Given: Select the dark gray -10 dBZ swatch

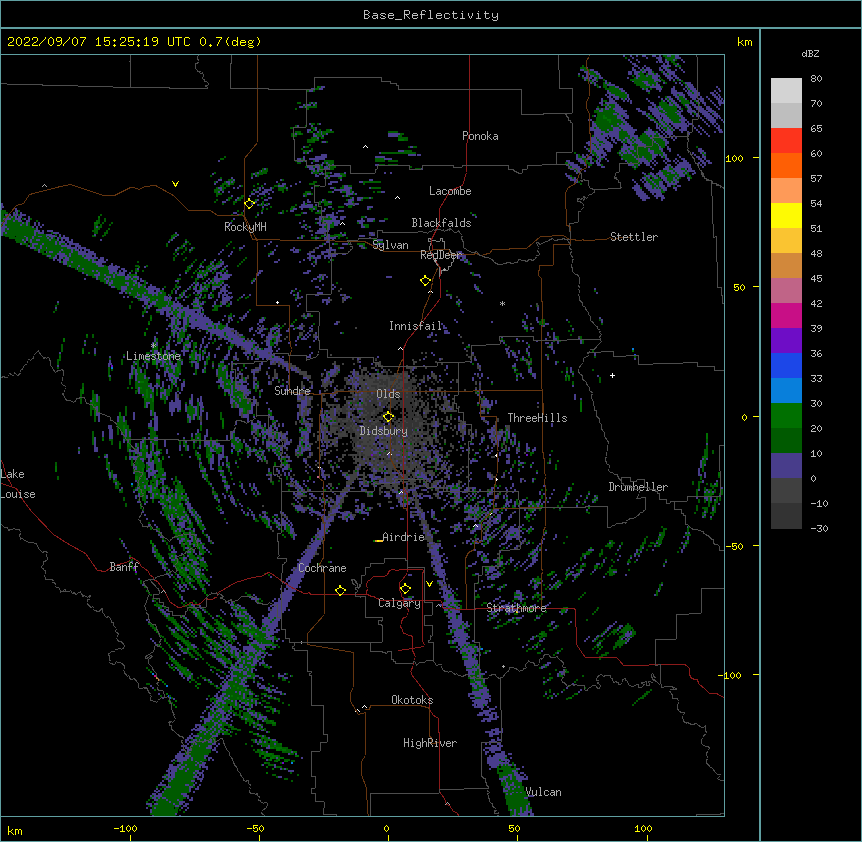Looking at the screenshot, I should (x=786, y=516).
